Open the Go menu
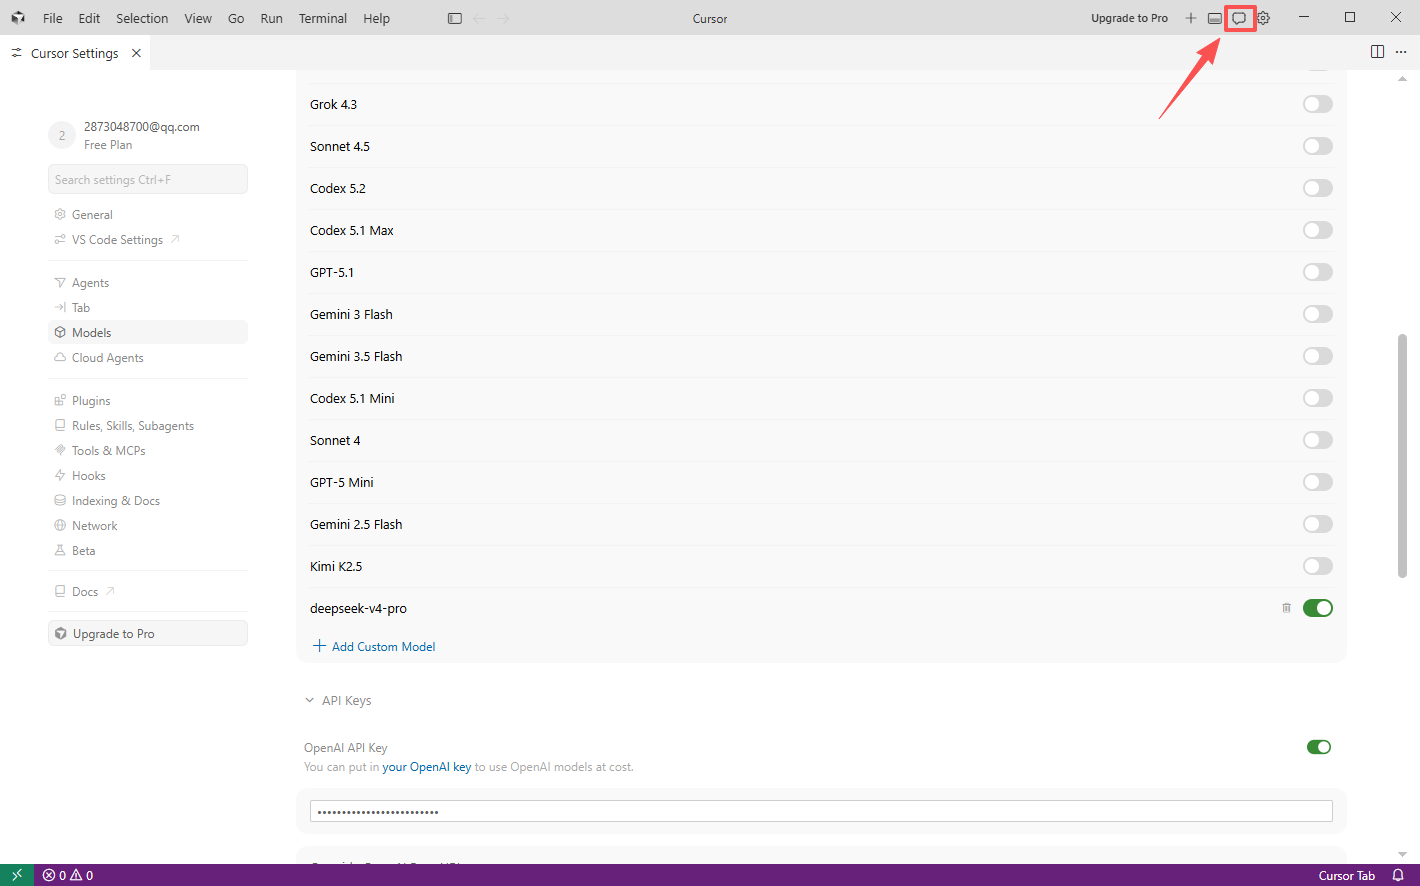Screen dimensions: 1420x886 [x=236, y=18]
